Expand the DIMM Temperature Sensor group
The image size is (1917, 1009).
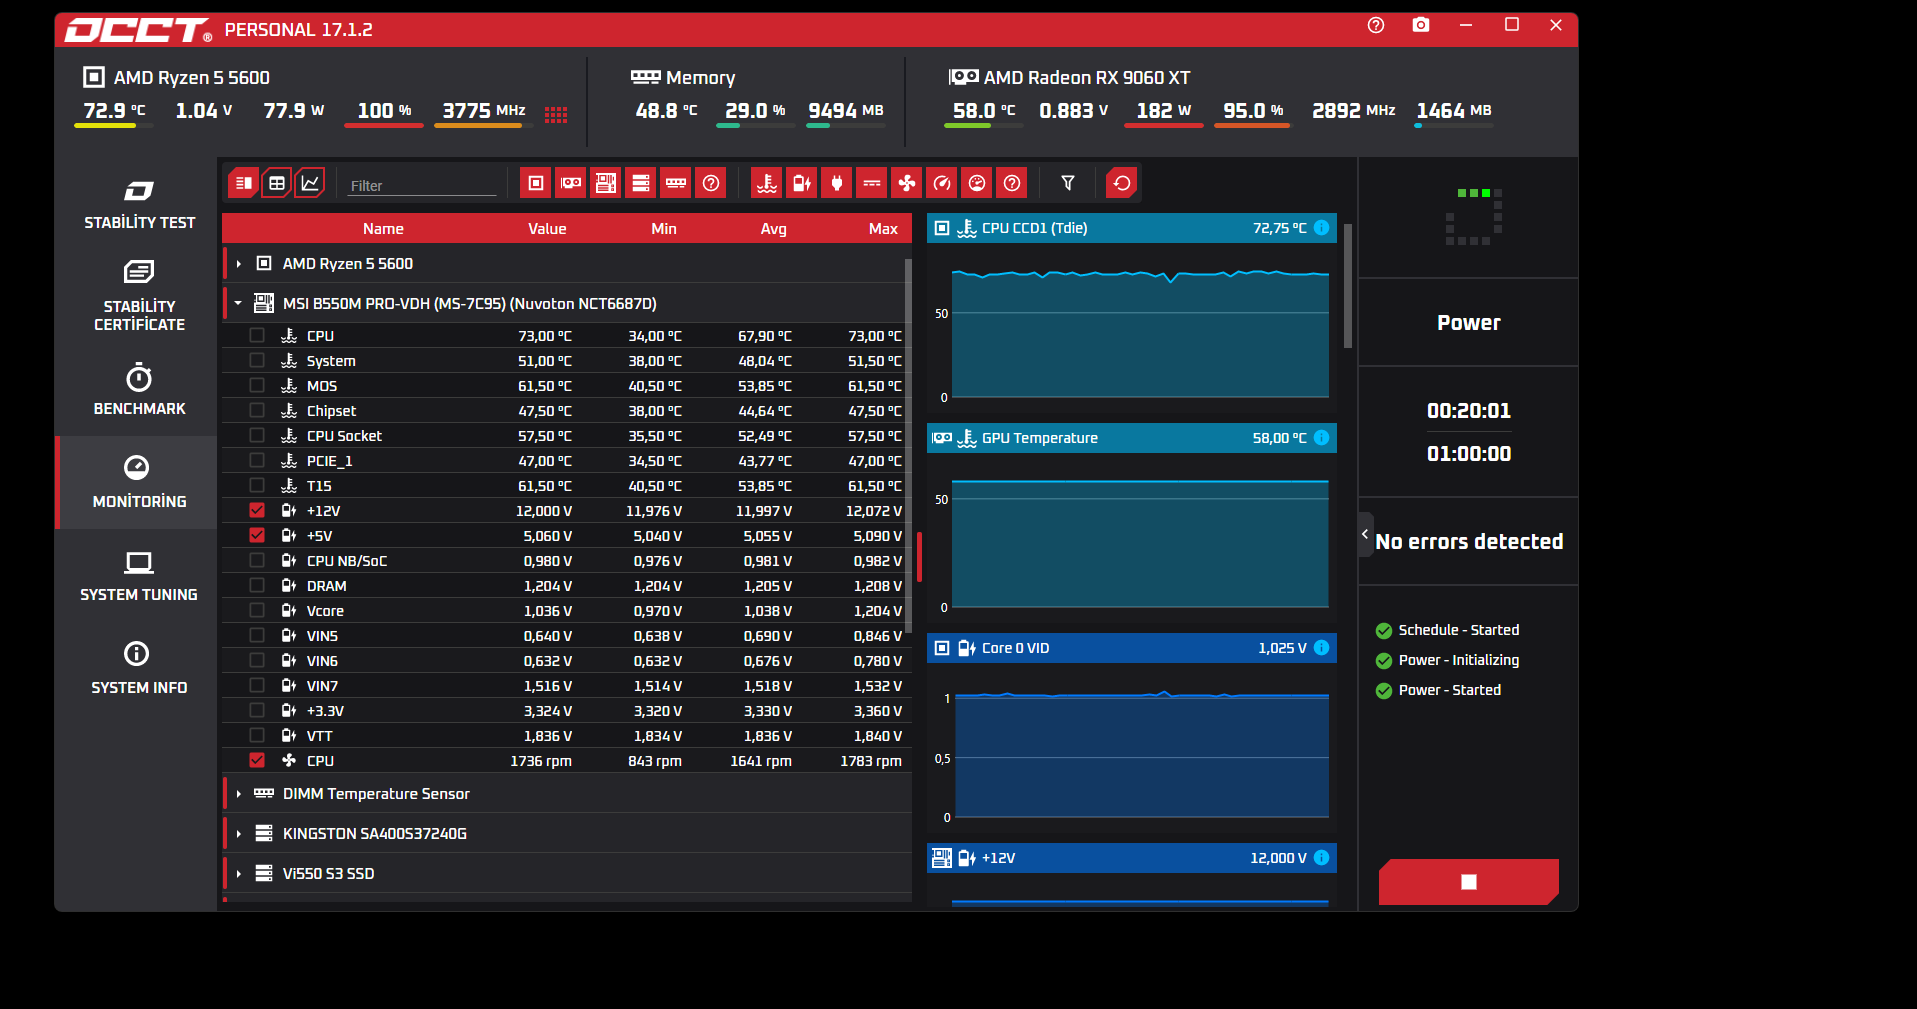click(x=239, y=794)
